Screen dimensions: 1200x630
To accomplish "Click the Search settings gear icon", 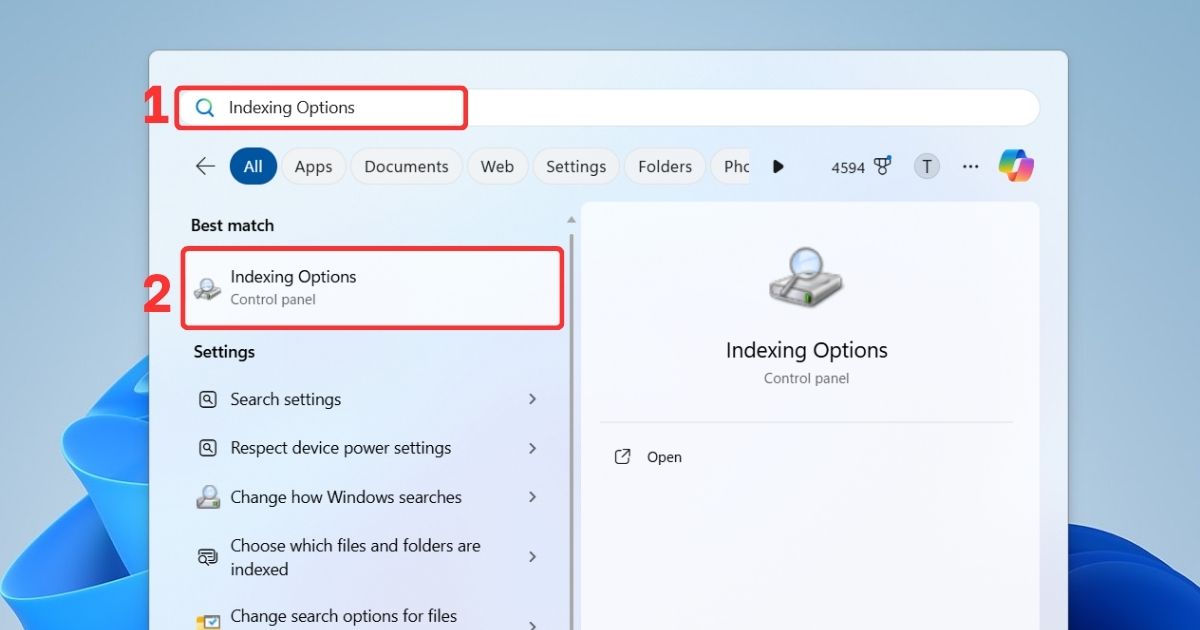I will (207, 399).
